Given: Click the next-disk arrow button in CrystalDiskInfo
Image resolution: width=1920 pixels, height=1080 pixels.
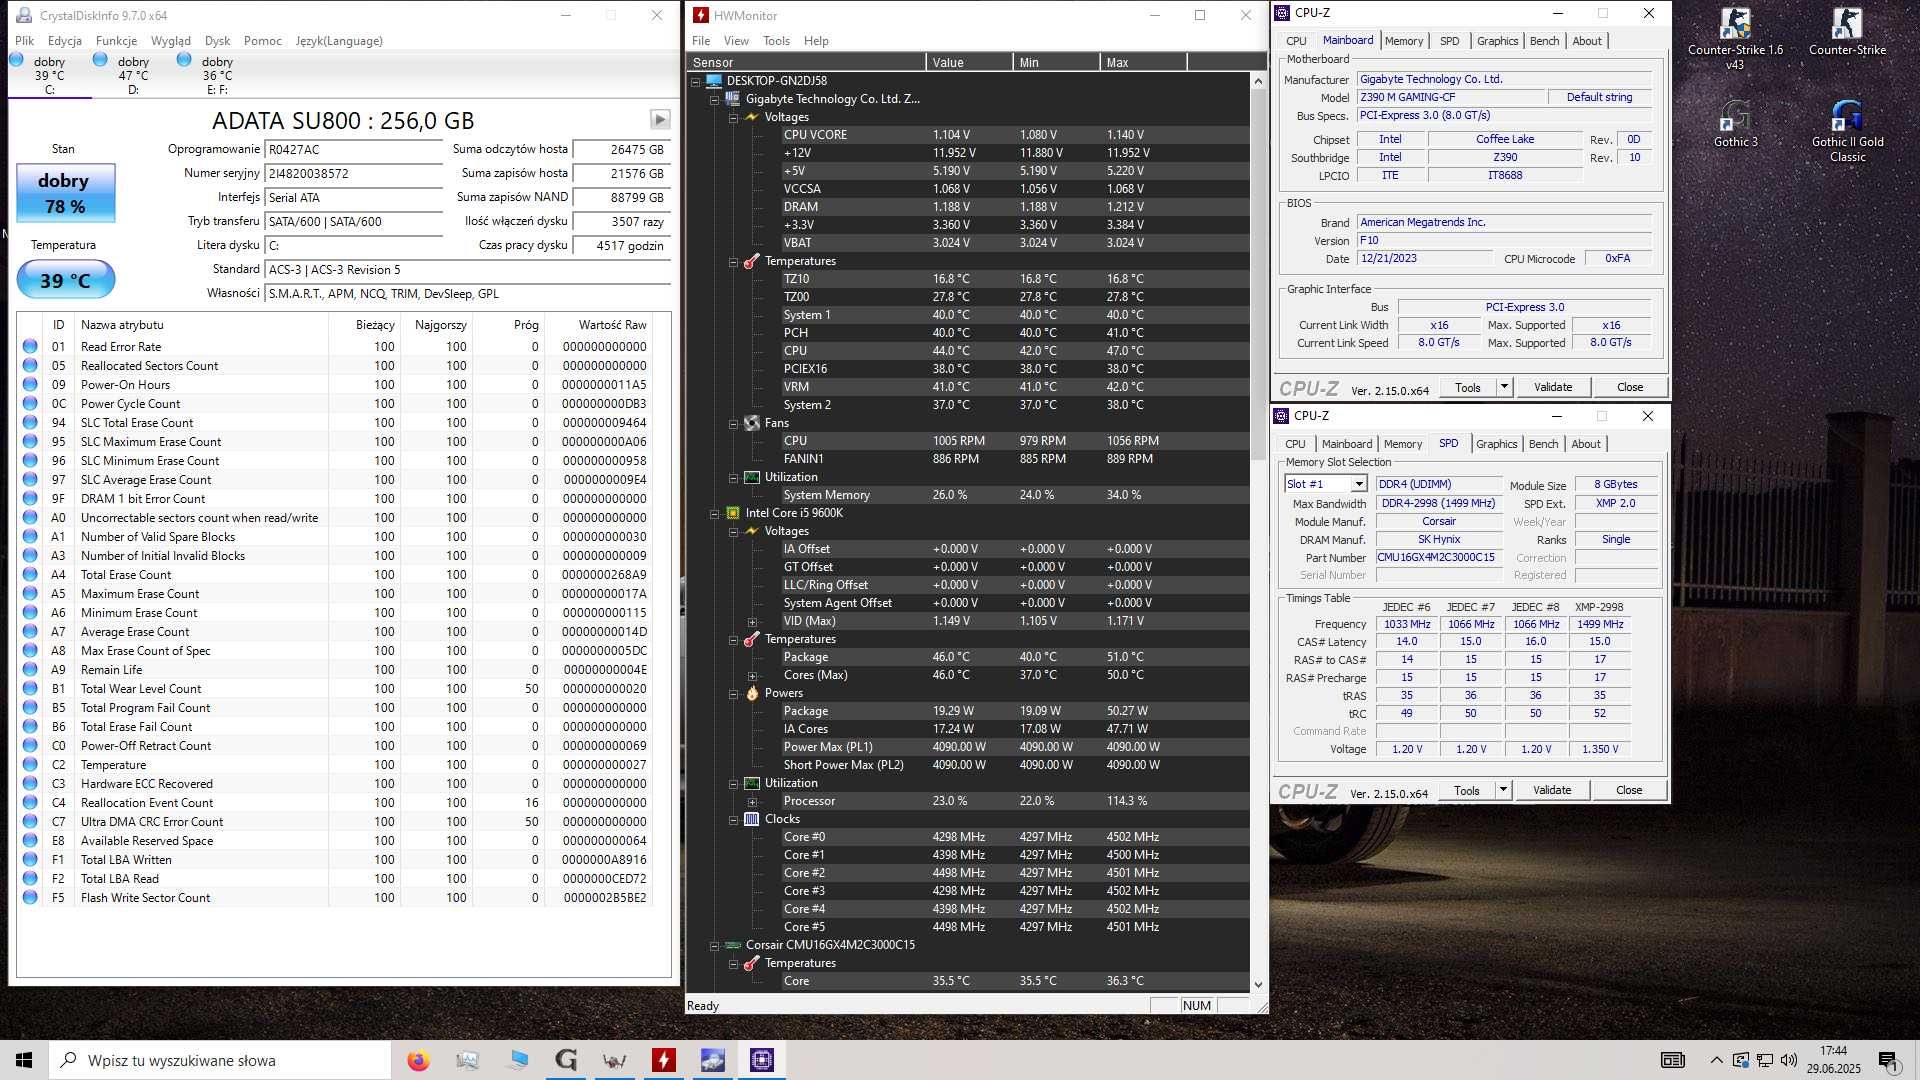Looking at the screenshot, I should tap(660, 120).
